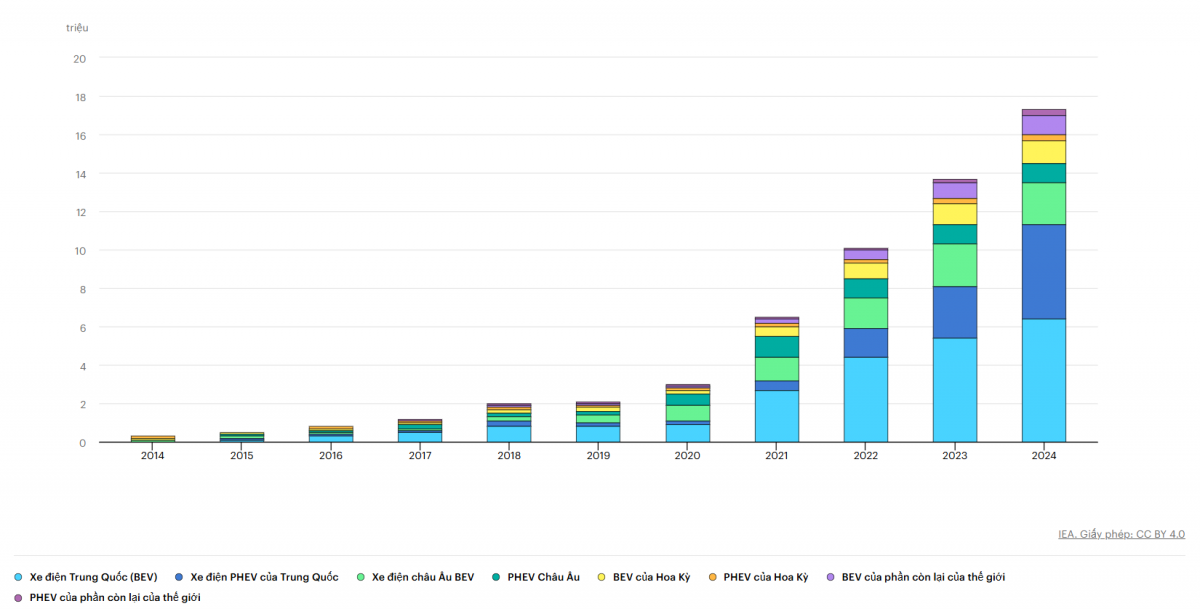The image size is (1200, 609).
Task: Click the 2020 stacked bar
Action: coord(688,414)
